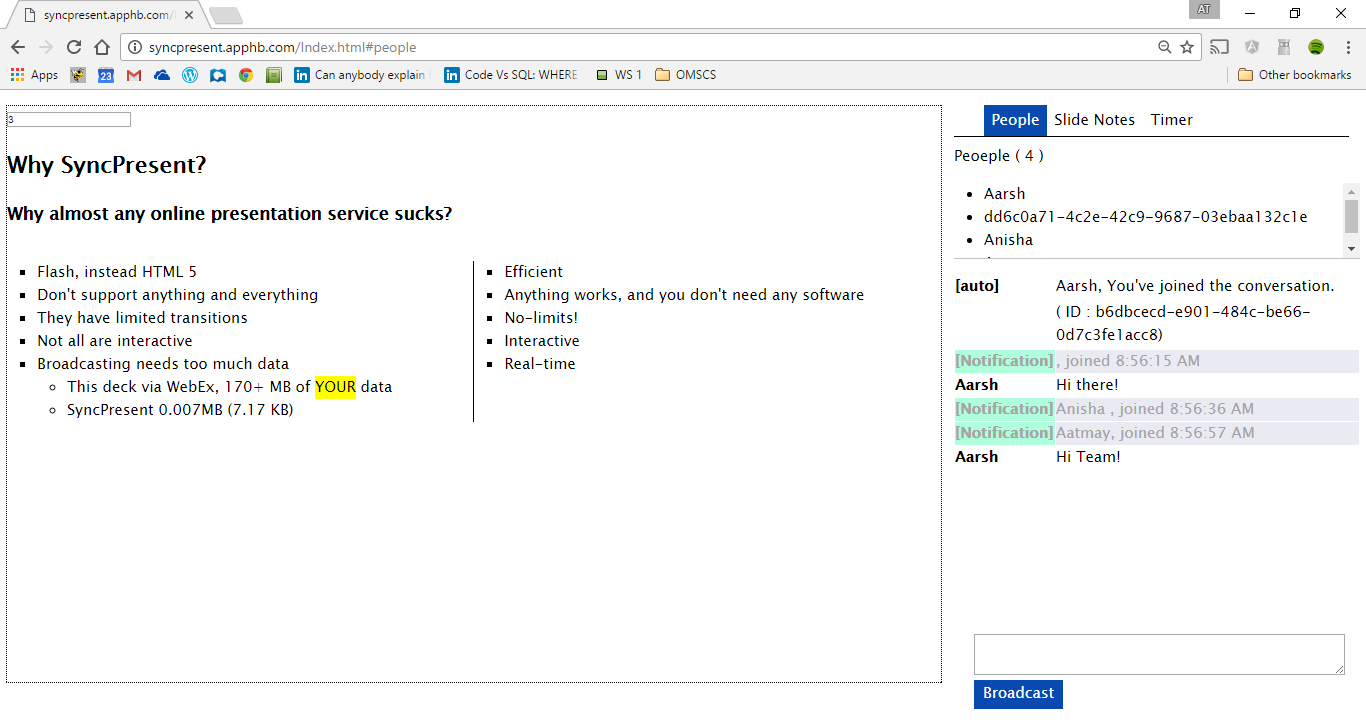Switch to the Slide Notes tab
Viewport: 1366px width, 728px height.
tap(1094, 120)
